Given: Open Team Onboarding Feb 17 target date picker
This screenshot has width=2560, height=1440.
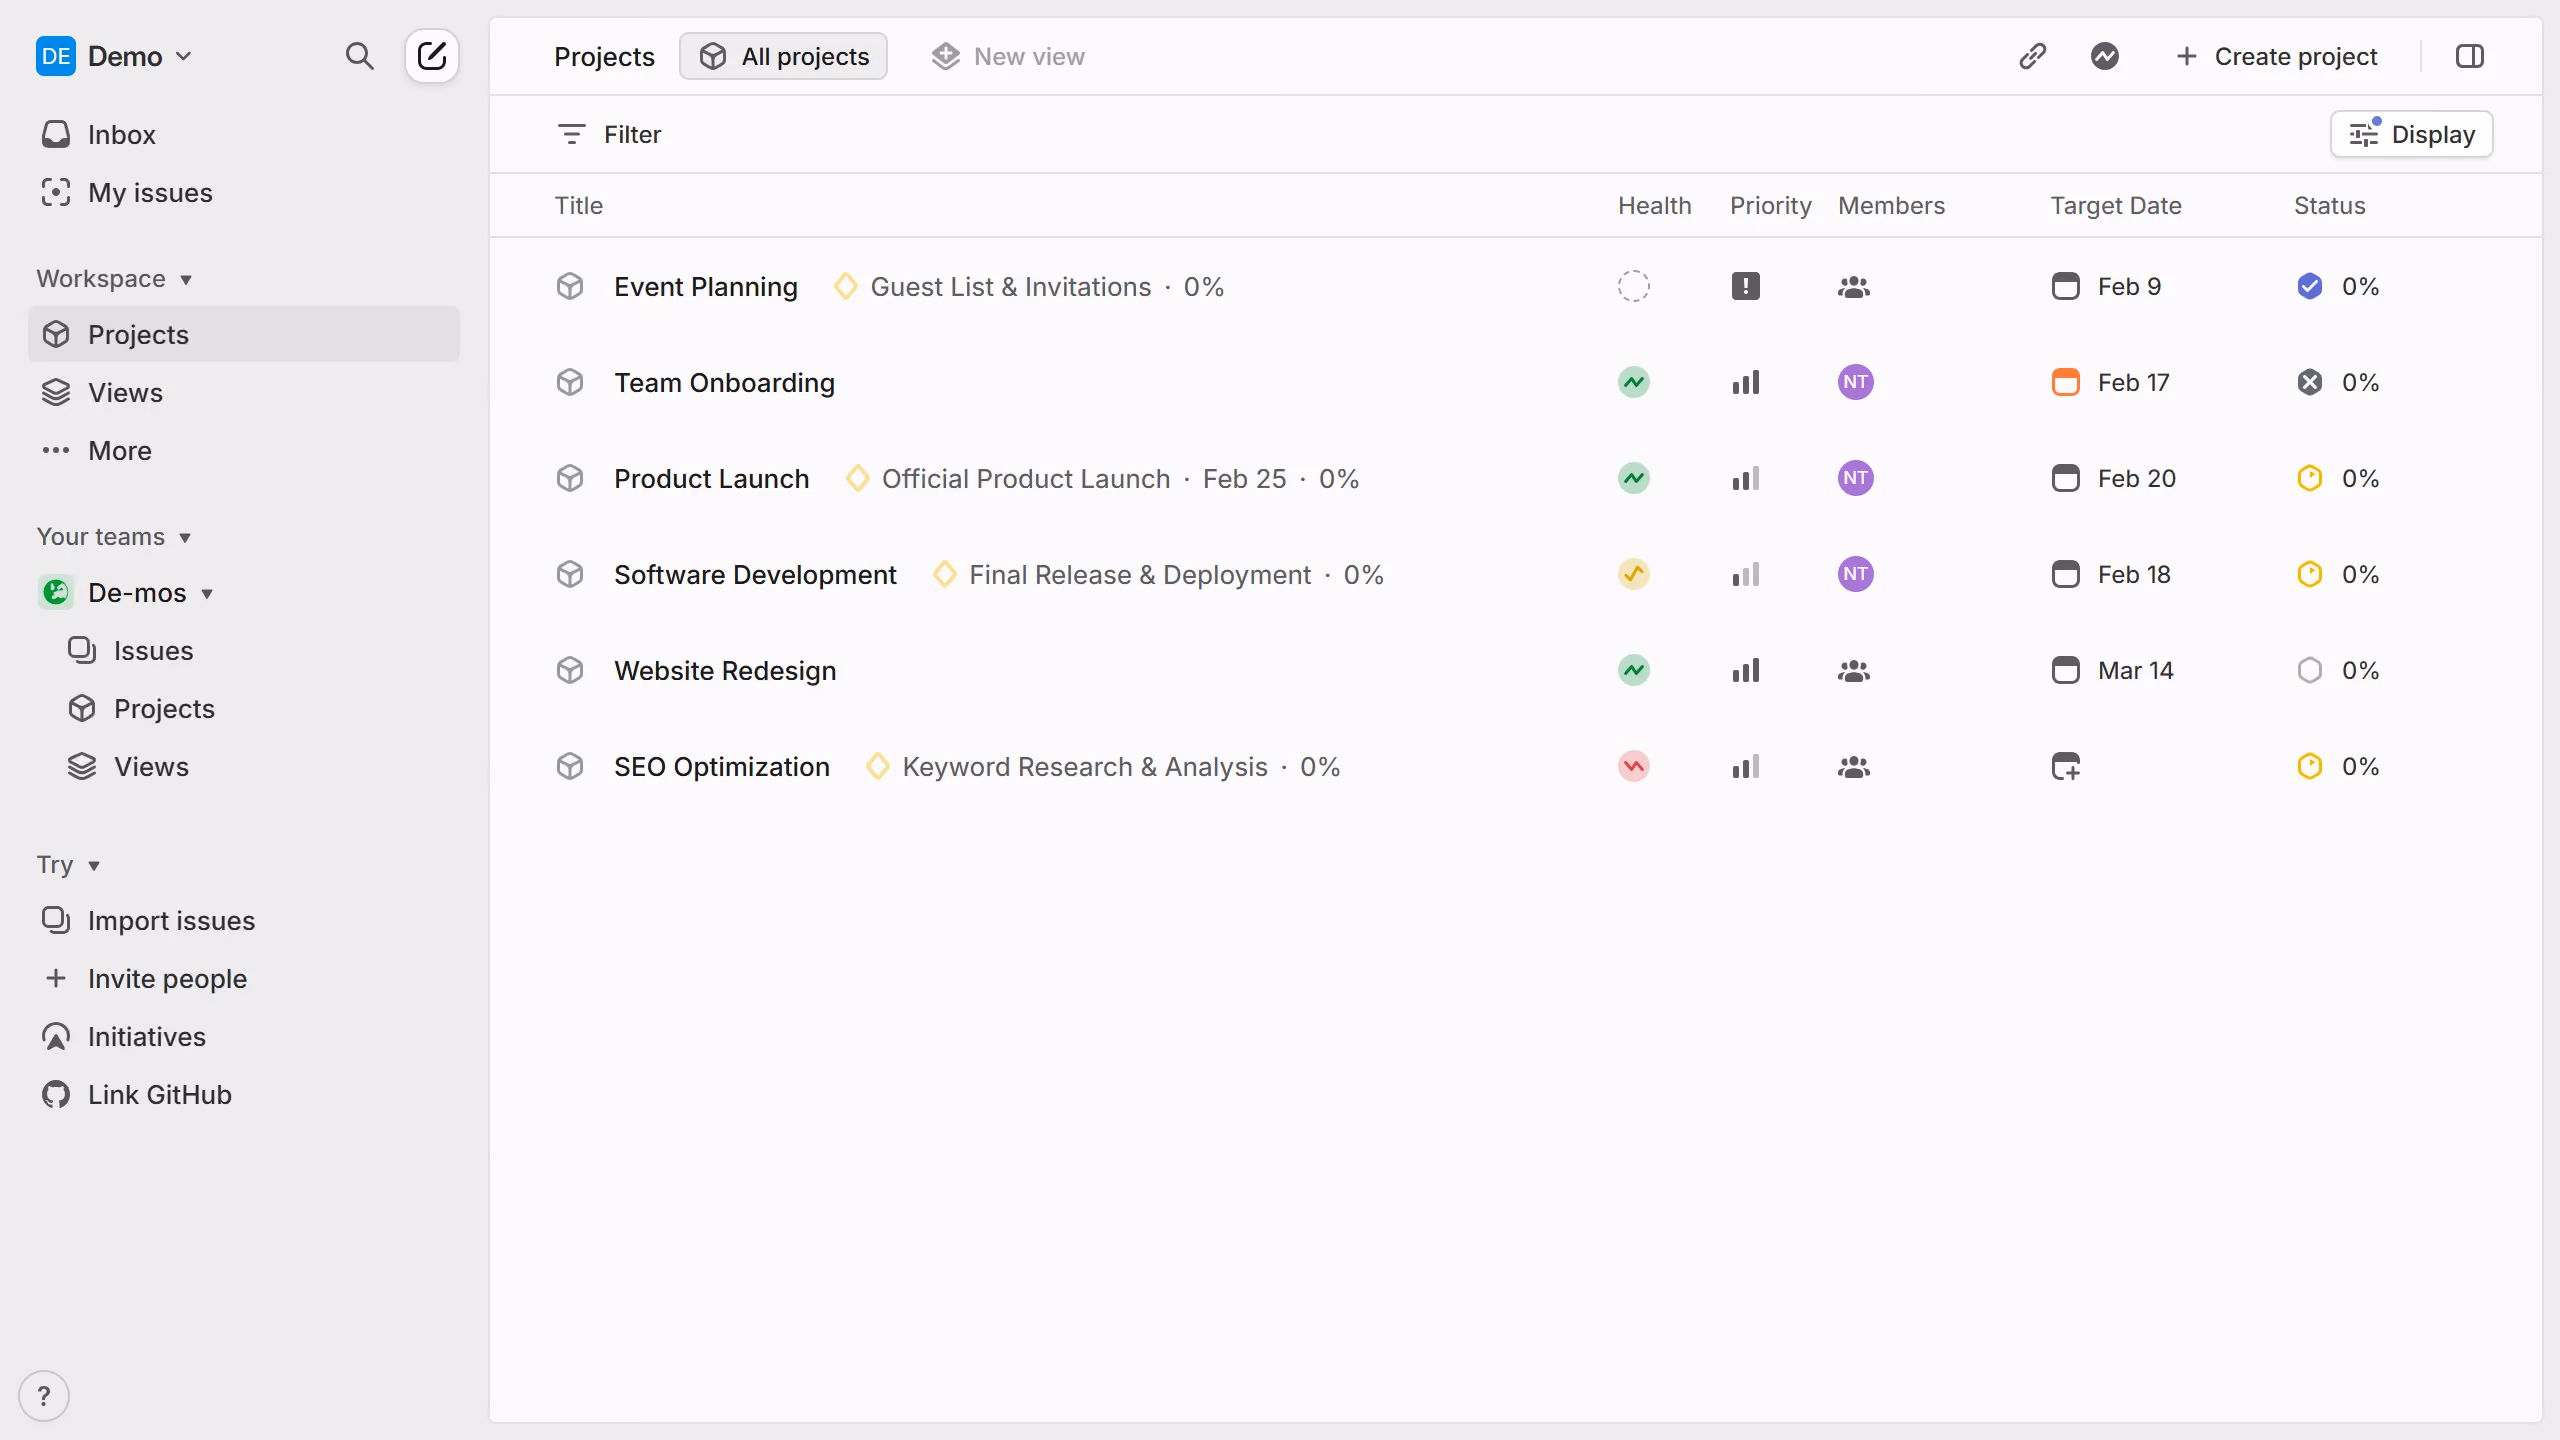Looking at the screenshot, I should 2110,382.
